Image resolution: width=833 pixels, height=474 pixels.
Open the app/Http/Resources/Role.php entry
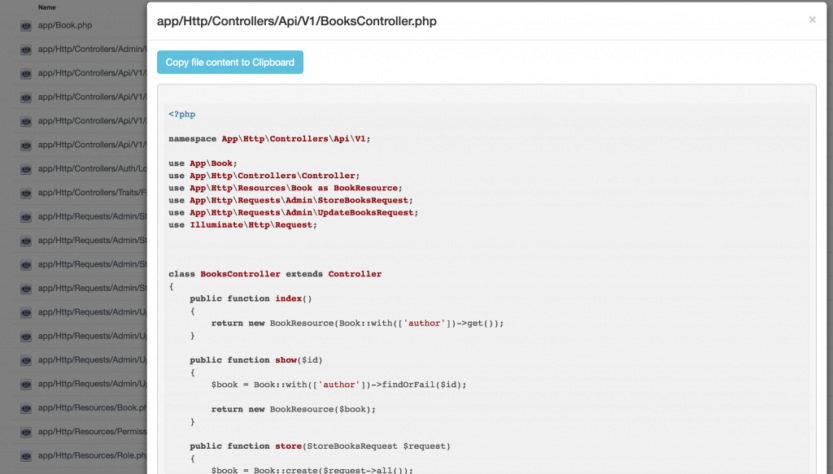tap(92, 455)
